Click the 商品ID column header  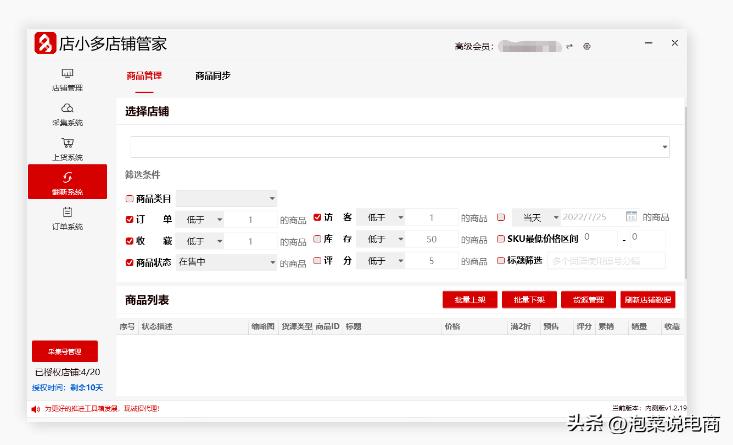coord(327,326)
